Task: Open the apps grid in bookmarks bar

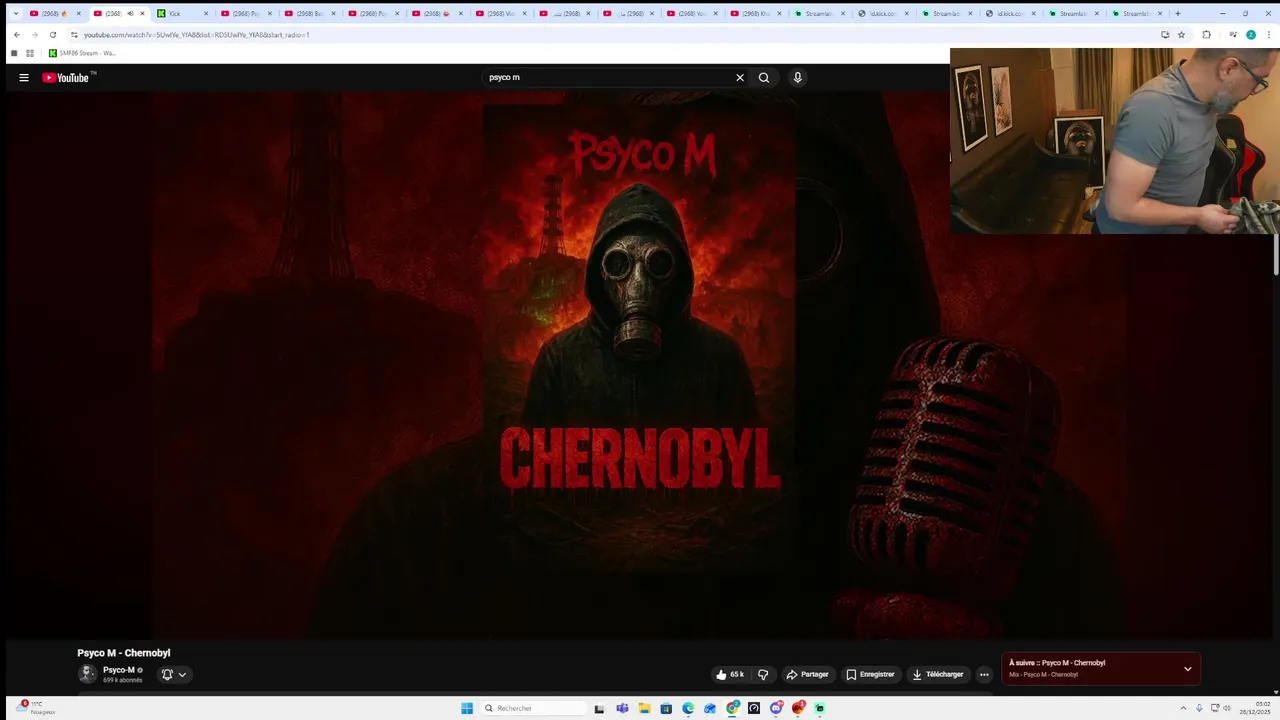Action: coord(30,53)
